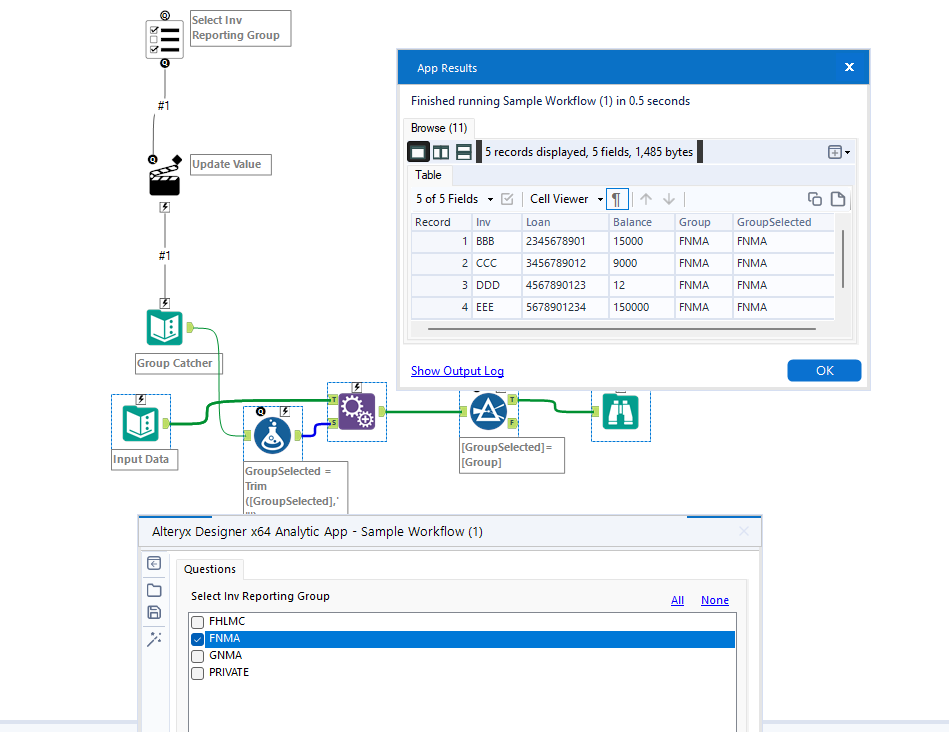Click the checkmark apply fields icon
949x732 pixels.
(507, 199)
